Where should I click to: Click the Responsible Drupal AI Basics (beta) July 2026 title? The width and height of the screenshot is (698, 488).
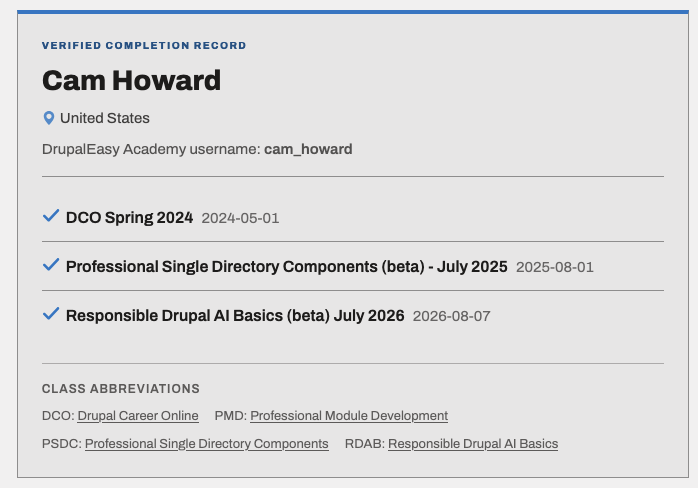pyautogui.click(x=235, y=316)
